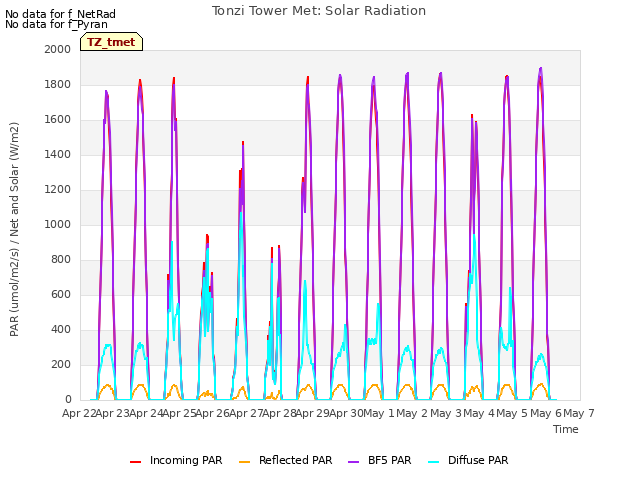Click the 800 y-axis tick label
Image resolution: width=640 pixels, height=480 pixels.
61,260
